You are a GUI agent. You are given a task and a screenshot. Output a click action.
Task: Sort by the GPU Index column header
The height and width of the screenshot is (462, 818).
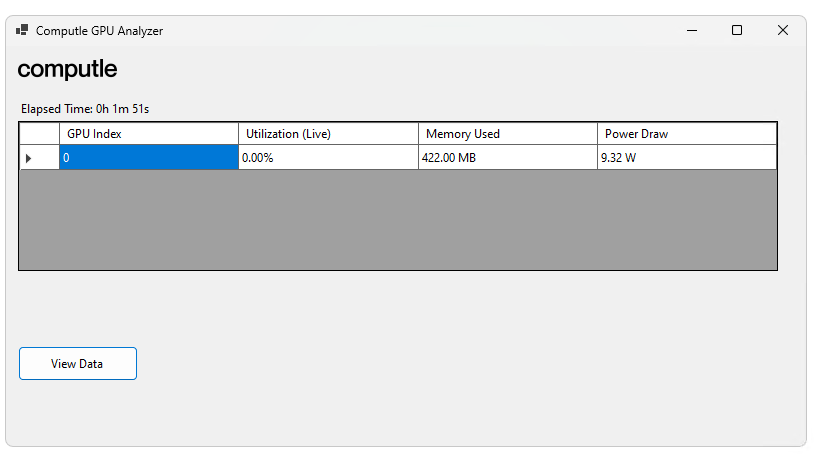click(x=148, y=134)
